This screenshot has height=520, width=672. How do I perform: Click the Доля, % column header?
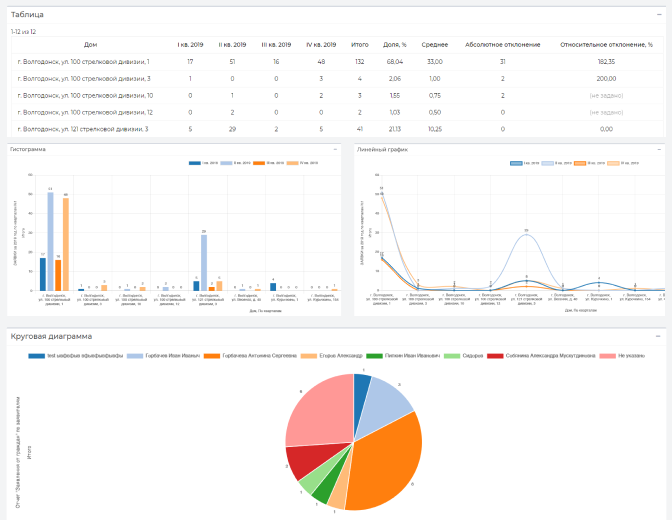pyautogui.click(x=395, y=45)
